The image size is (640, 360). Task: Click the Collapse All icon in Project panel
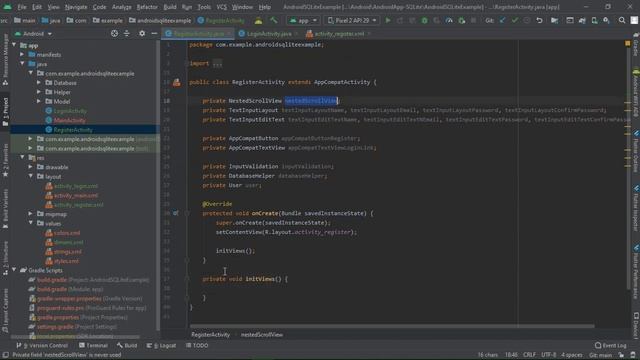pos(127,33)
